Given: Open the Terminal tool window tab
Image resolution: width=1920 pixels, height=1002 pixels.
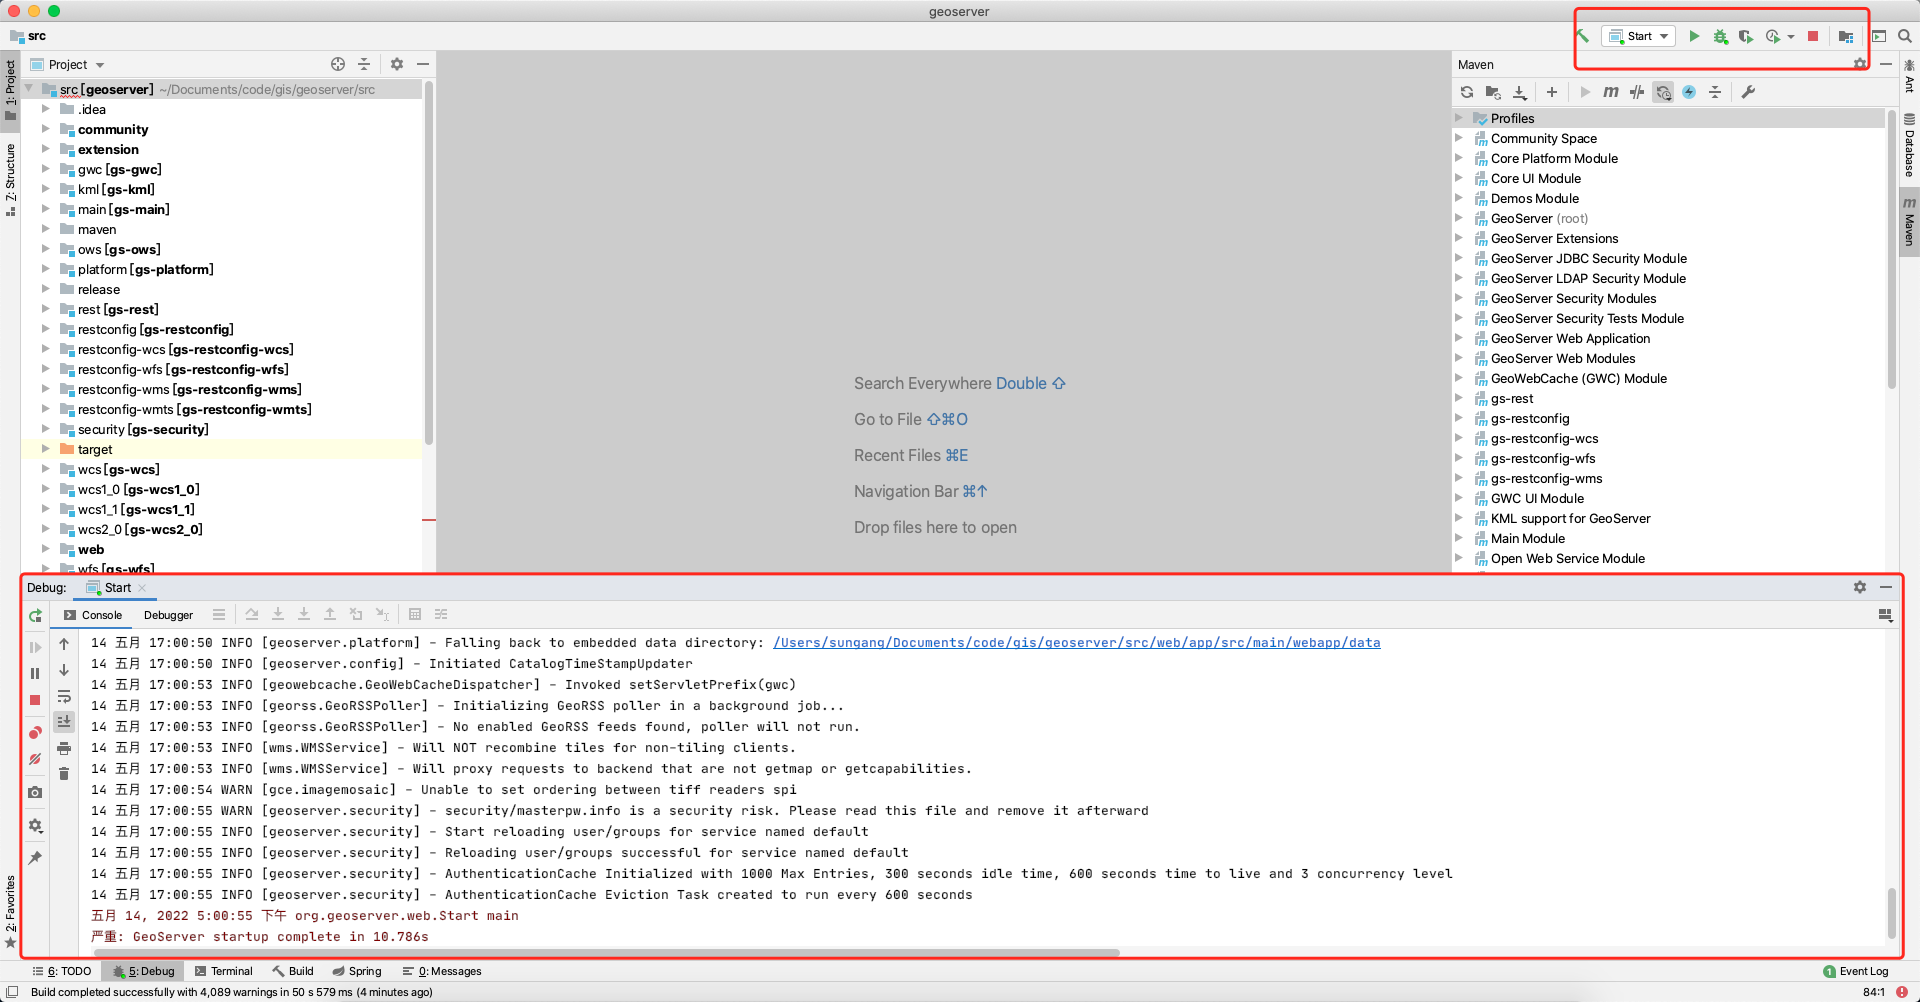Looking at the screenshot, I should pos(224,971).
